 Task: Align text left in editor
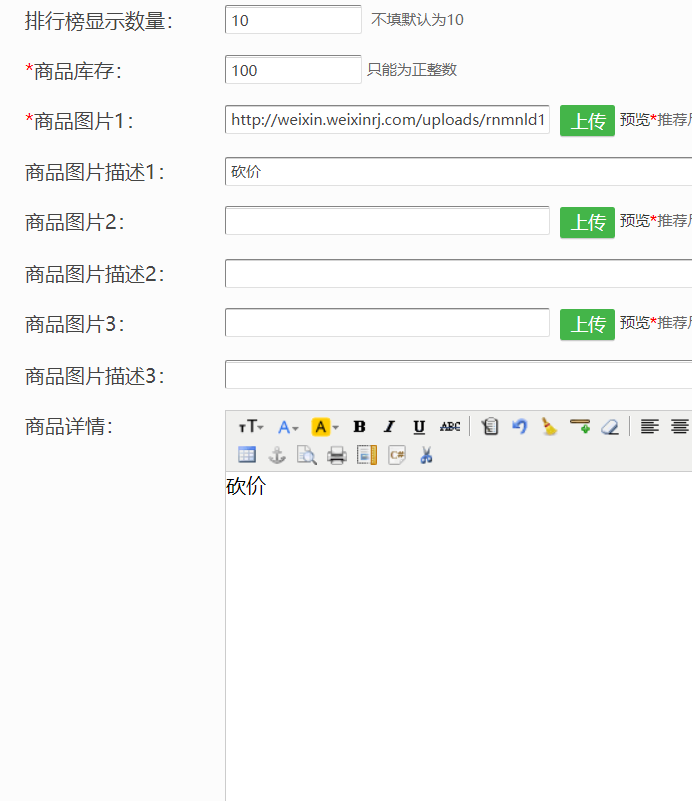click(x=650, y=426)
